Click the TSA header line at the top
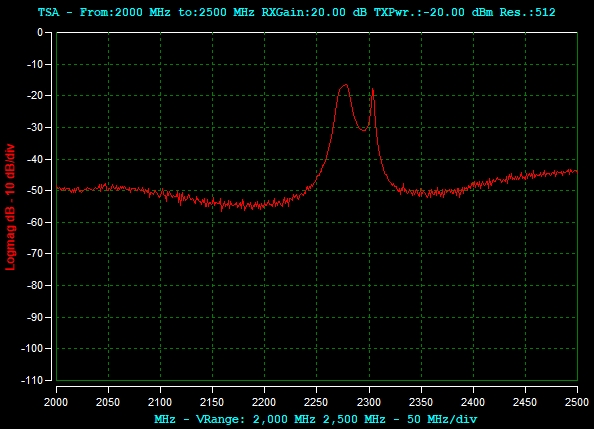The width and height of the screenshot is (594, 429). point(297,12)
